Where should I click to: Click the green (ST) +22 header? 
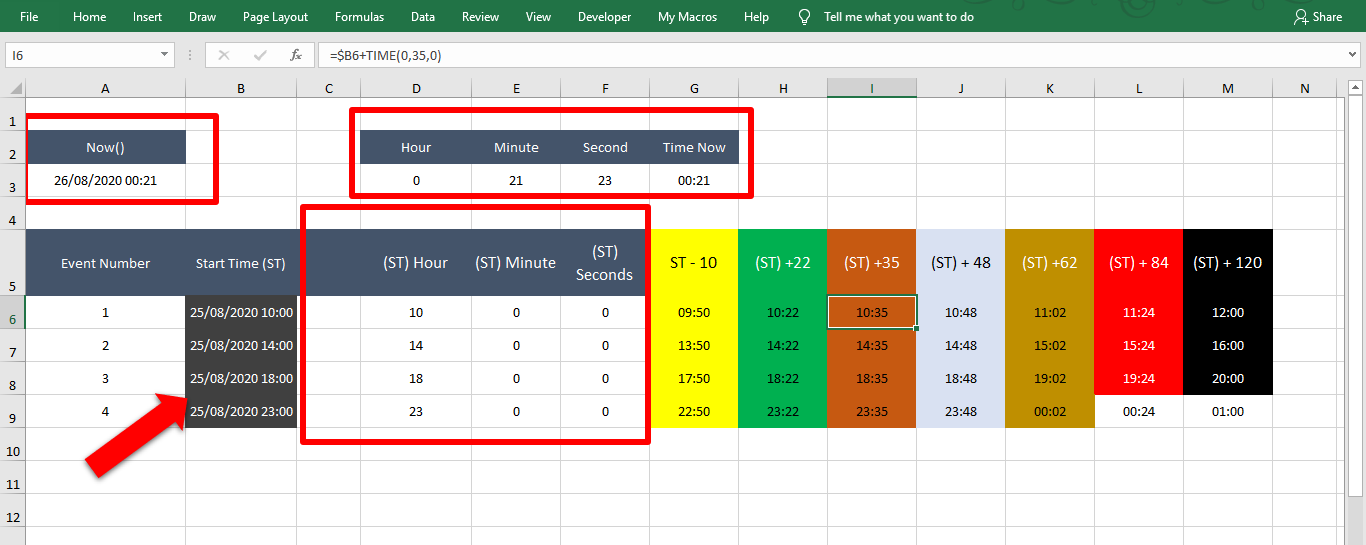click(783, 263)
